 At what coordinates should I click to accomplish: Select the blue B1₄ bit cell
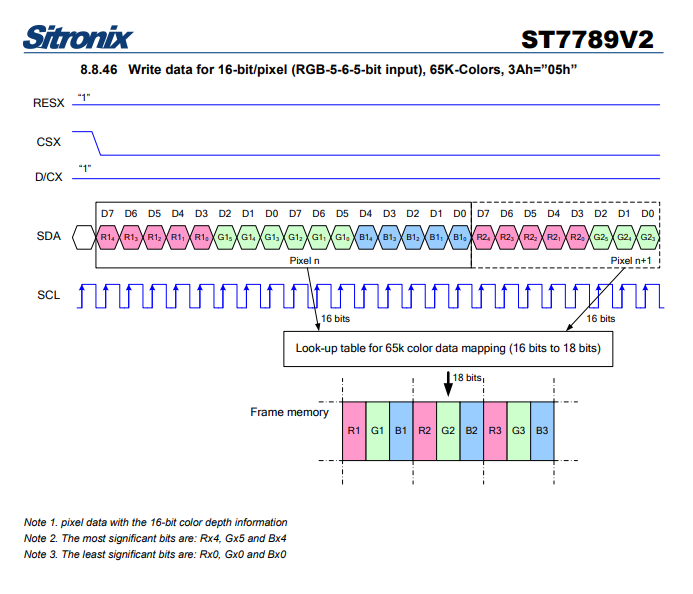pyautogui.click(x=366, y=237)
